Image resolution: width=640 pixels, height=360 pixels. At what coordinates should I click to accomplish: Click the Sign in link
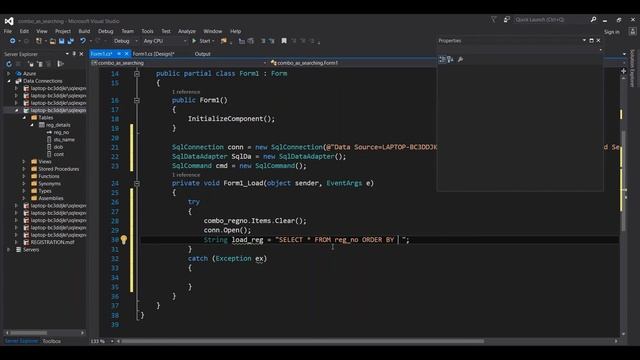pyautogui.click(x=611, y=32)
